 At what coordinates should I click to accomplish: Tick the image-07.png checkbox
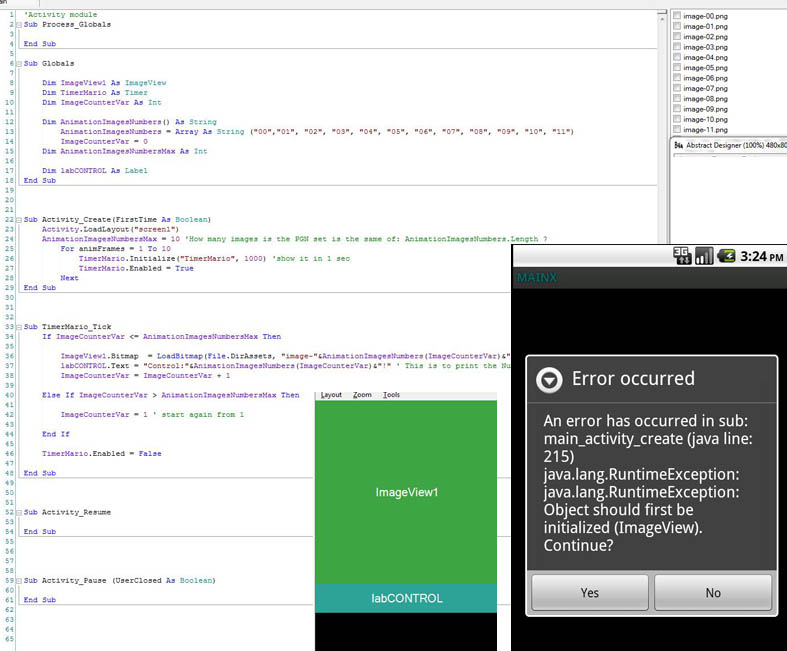[677, 88]
